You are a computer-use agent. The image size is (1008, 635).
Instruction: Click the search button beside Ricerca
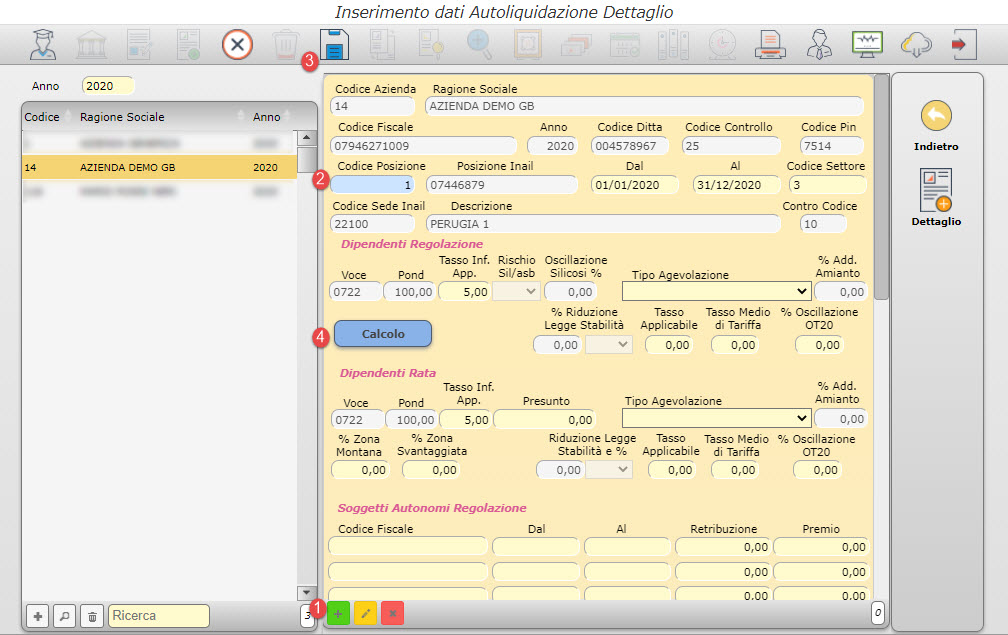65,616
